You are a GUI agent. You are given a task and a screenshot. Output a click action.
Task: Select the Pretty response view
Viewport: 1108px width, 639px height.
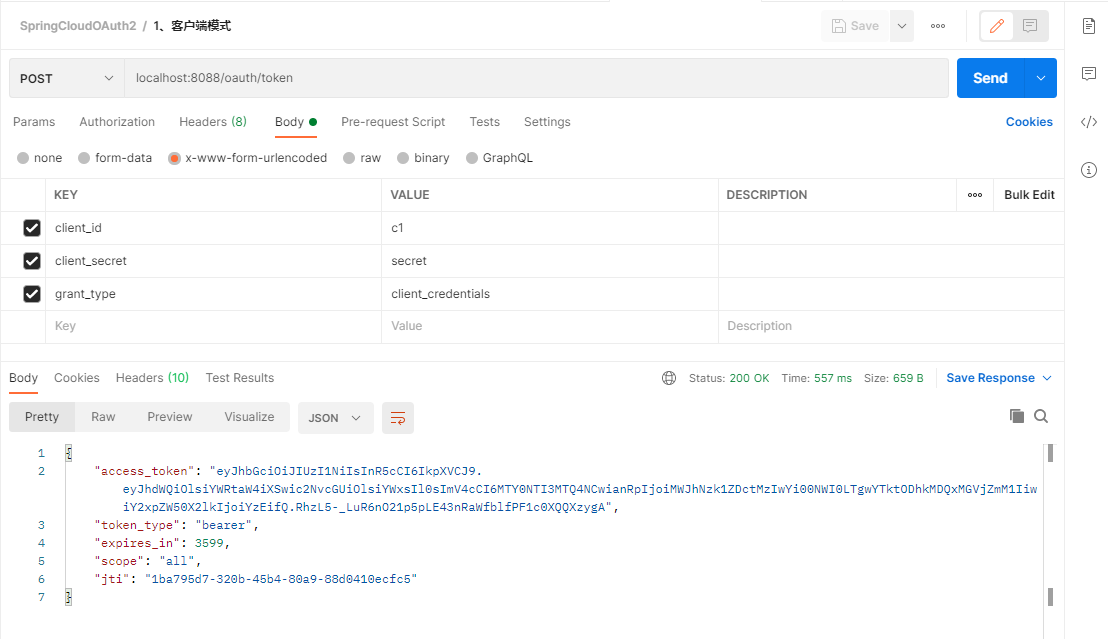coord(42,417)
